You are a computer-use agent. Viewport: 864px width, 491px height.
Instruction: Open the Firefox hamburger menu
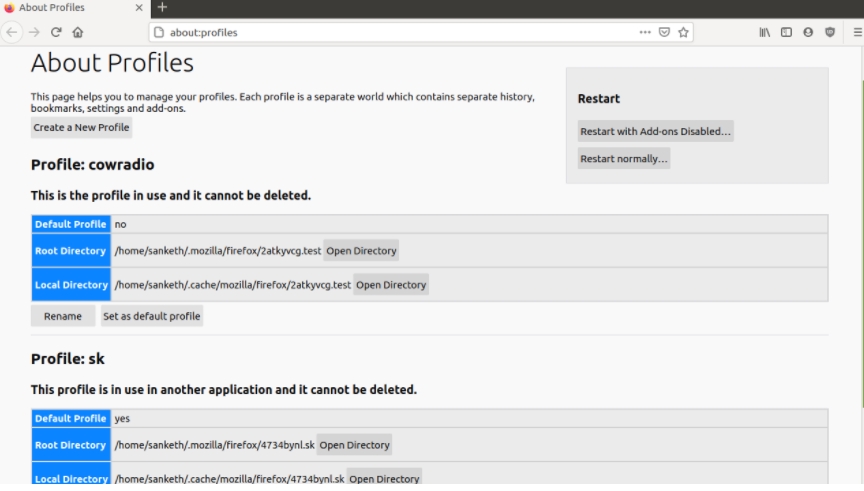(x=857, y=32)
